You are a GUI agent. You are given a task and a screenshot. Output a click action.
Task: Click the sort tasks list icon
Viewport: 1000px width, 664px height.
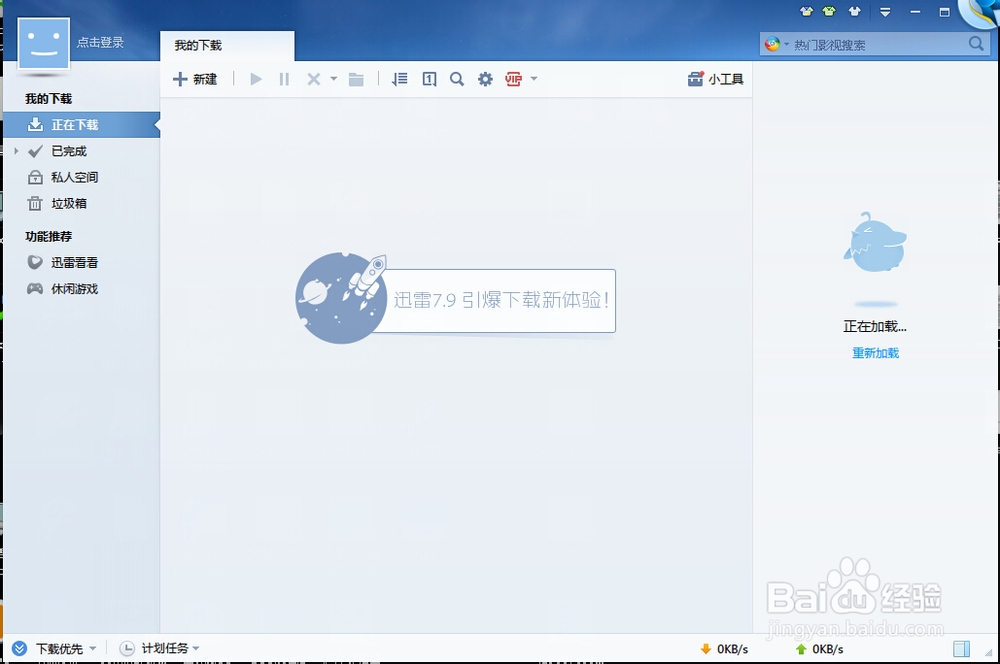click(x=400, y=79)
